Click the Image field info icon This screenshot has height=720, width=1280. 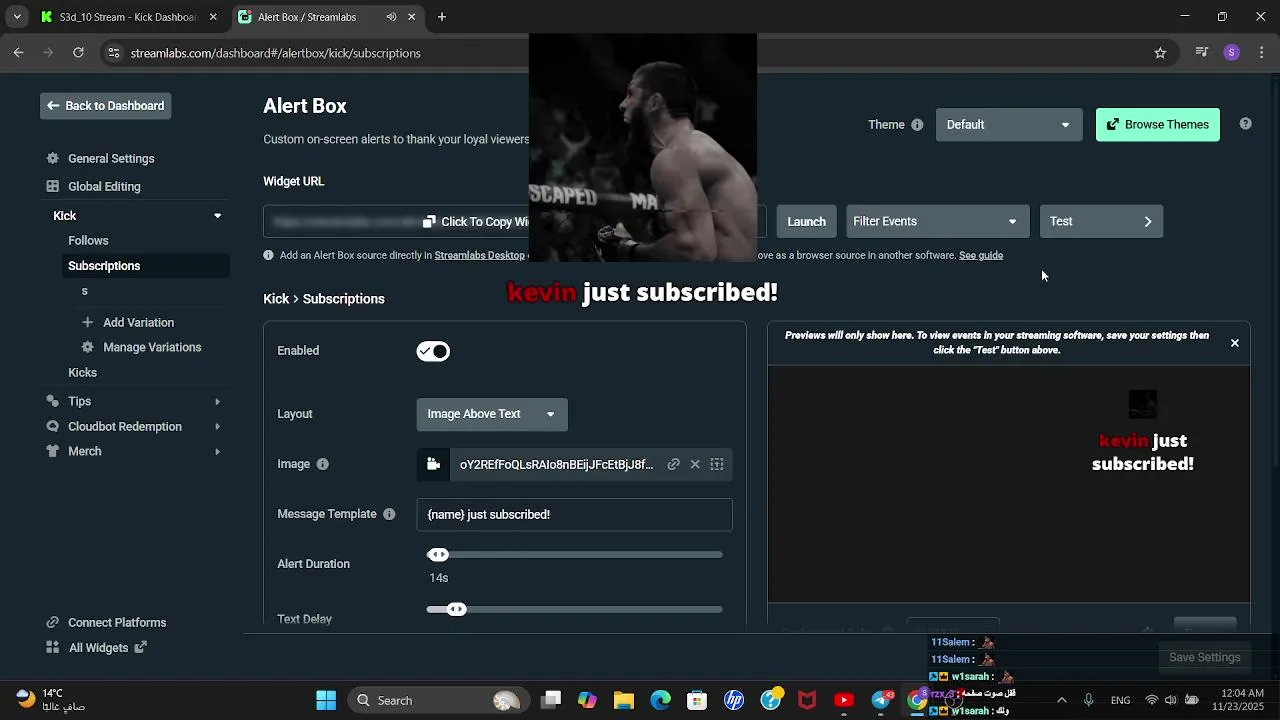tap(322, 464)
